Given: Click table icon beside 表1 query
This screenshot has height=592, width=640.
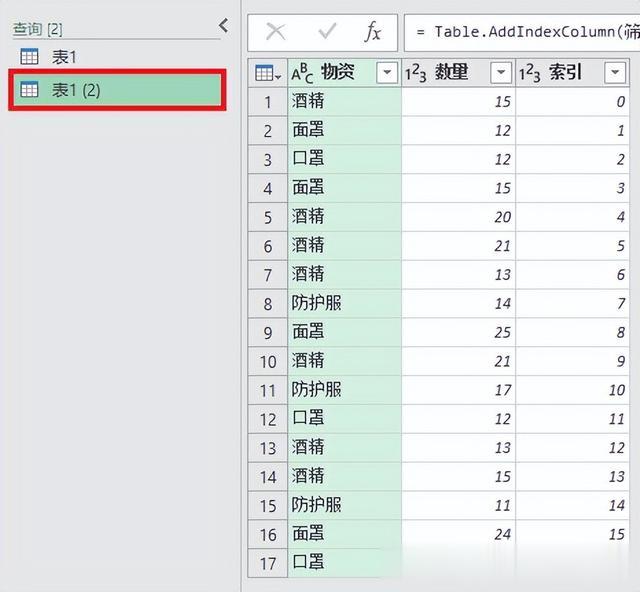Looking at the screenshot, I should [29, 57].
